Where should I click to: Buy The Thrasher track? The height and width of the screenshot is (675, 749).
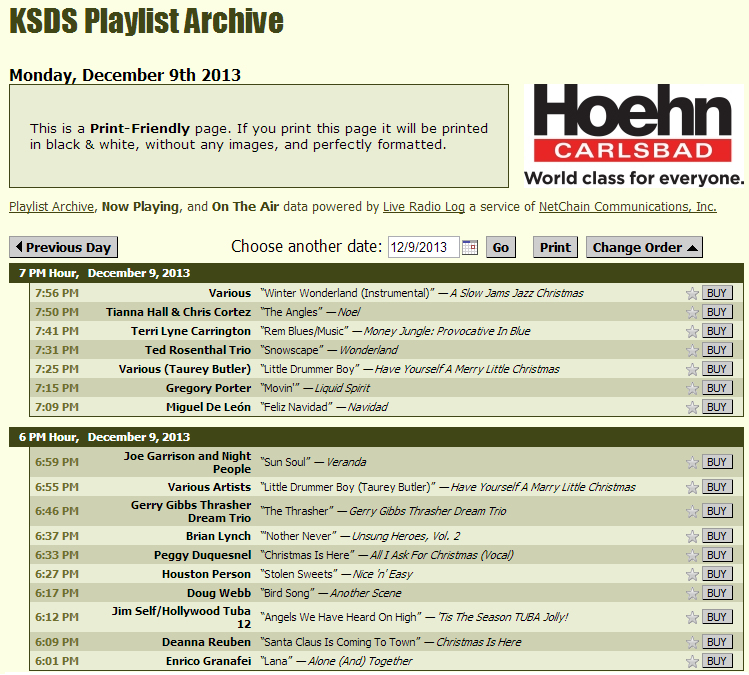click(x=717, y=511)
